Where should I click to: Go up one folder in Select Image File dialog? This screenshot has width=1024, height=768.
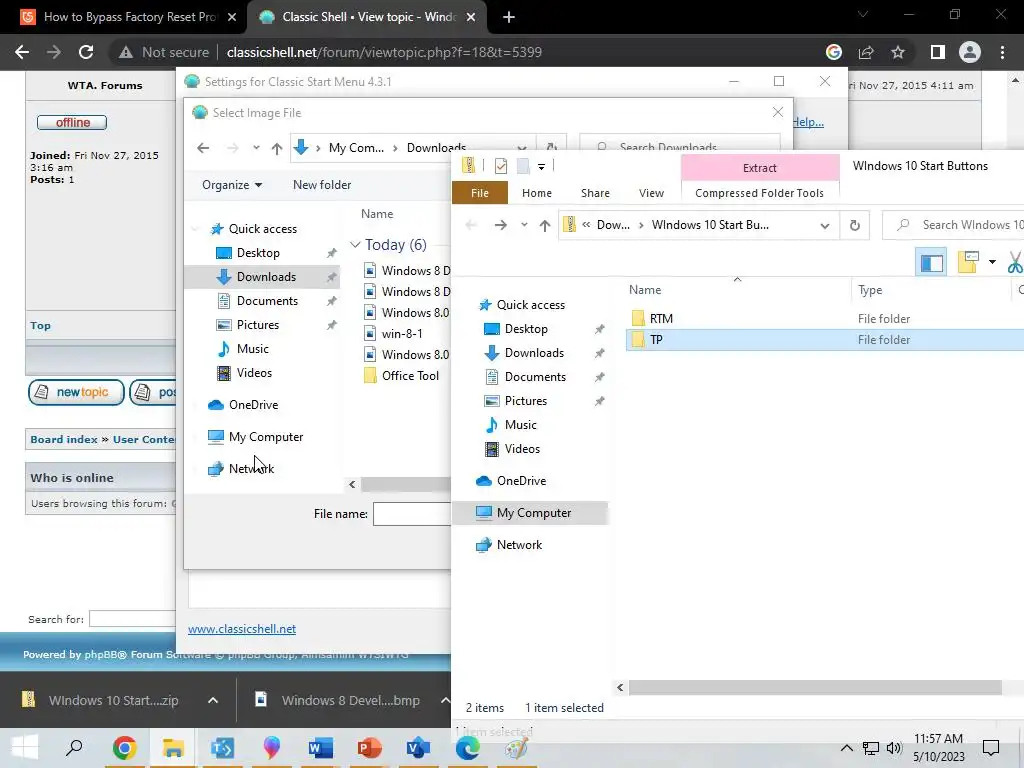point(277,148)
